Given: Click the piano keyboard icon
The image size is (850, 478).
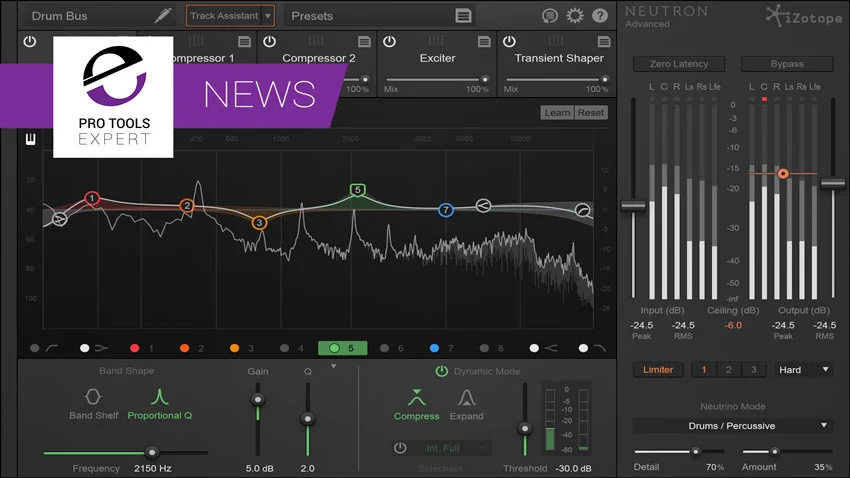Looking at the screenshot, I should coord(30,139).
